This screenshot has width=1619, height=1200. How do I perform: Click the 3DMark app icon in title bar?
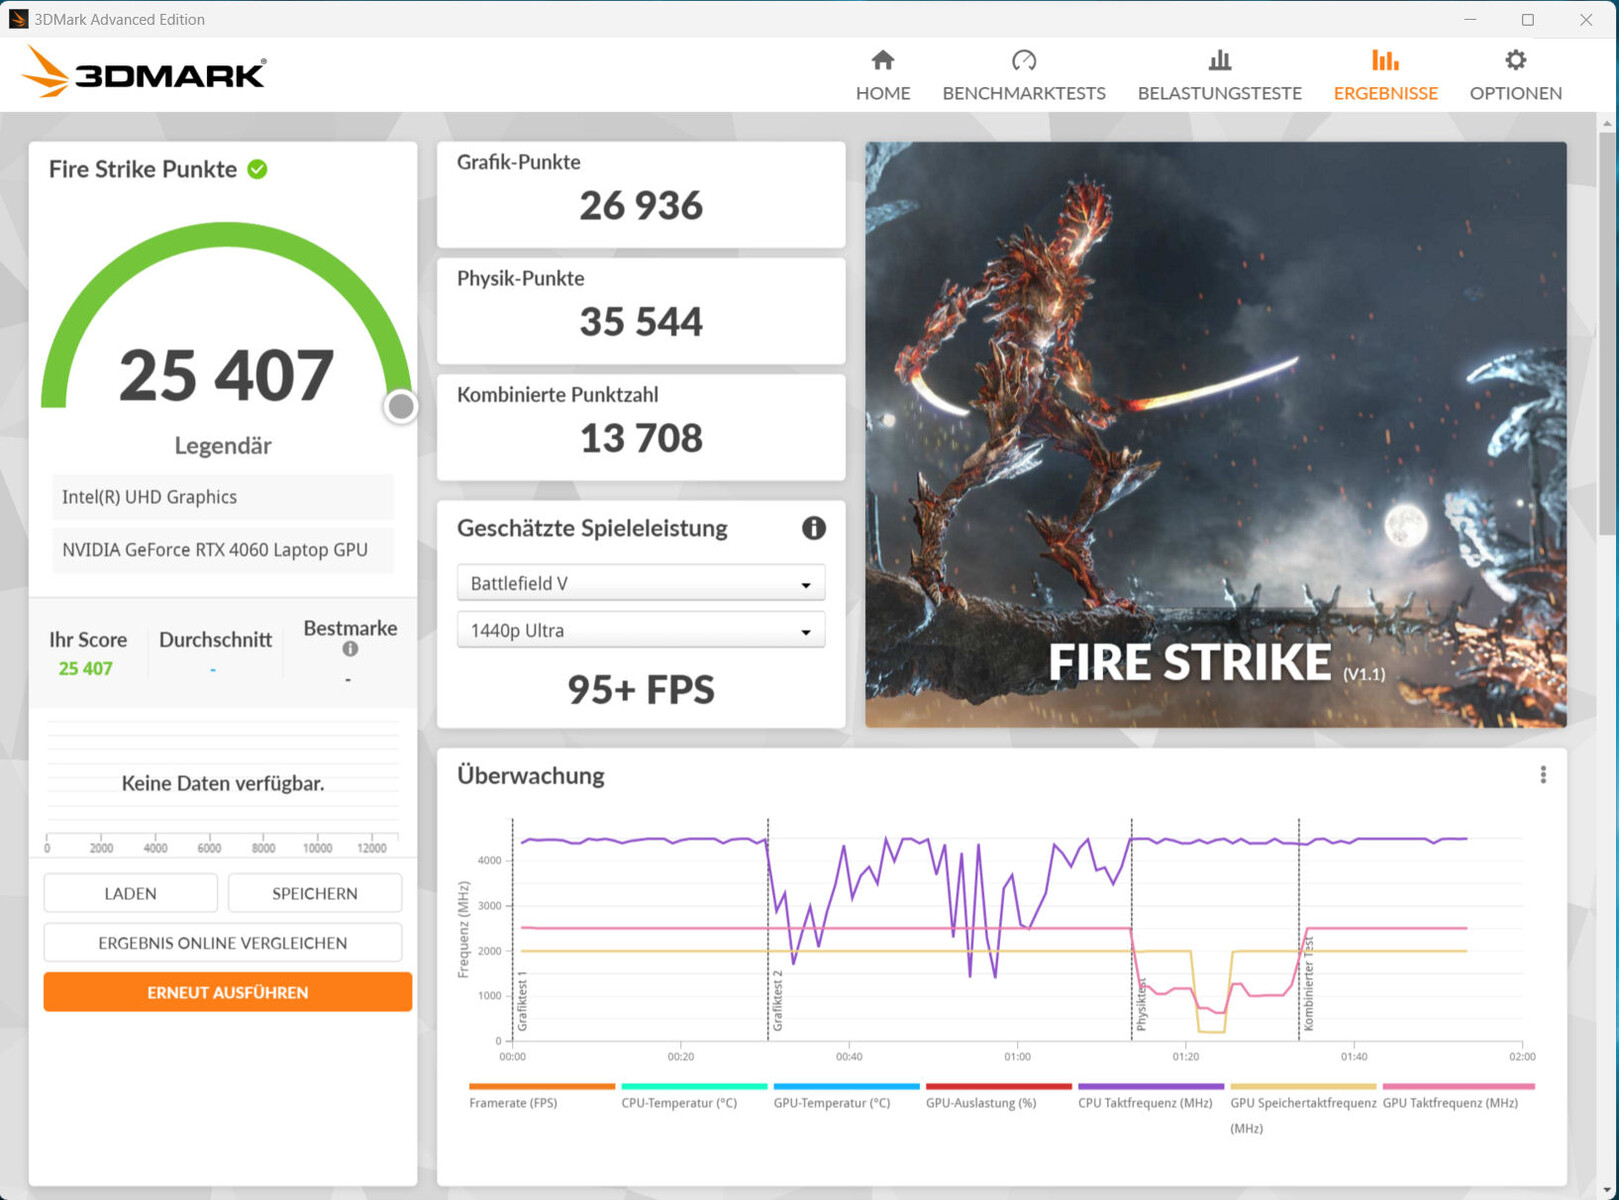pyautogui.click(x=18, y=19)
